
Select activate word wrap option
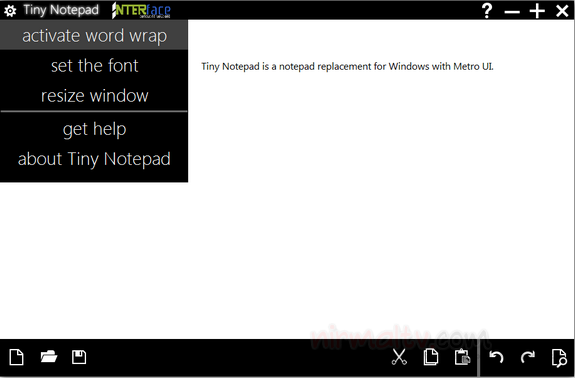point(94,35)
